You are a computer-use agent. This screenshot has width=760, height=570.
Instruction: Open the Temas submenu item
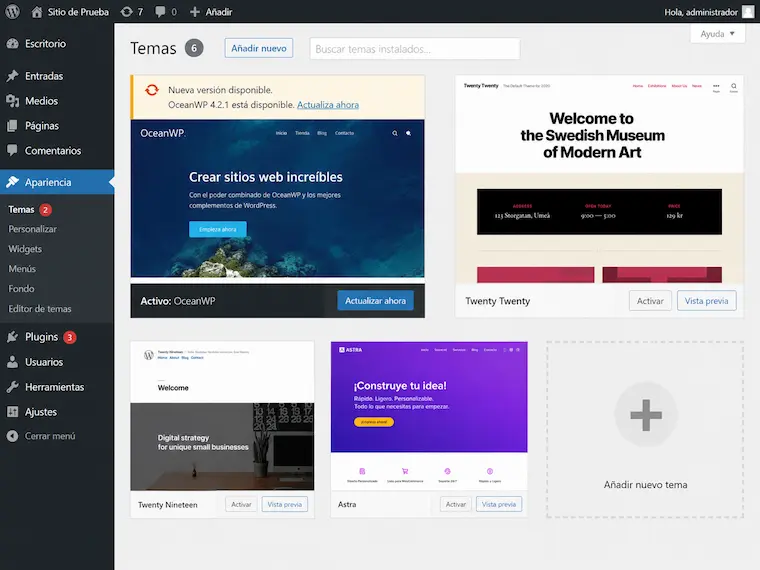21,209
